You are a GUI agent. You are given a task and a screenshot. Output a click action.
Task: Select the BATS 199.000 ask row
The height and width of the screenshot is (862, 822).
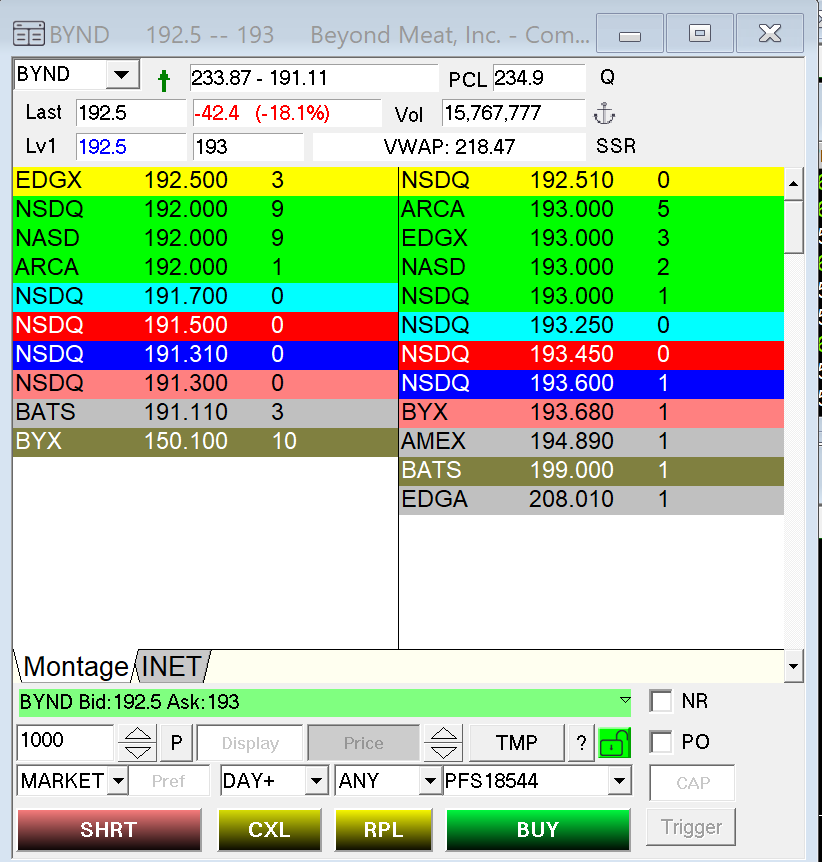pos(592,471)
